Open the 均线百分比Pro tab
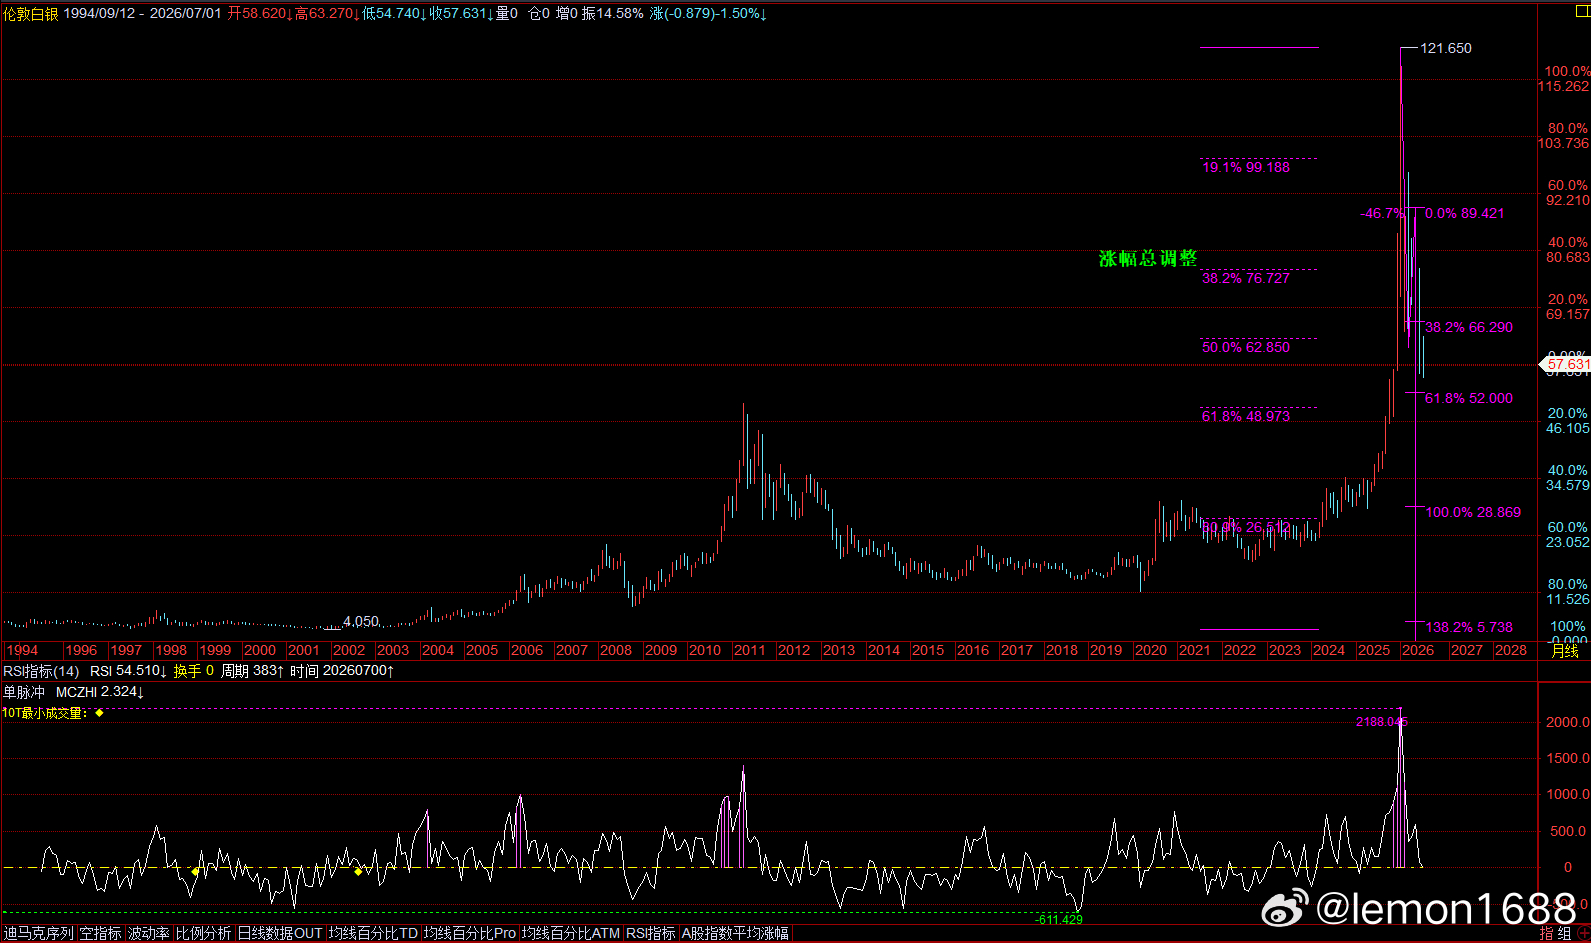 (470, 933)
